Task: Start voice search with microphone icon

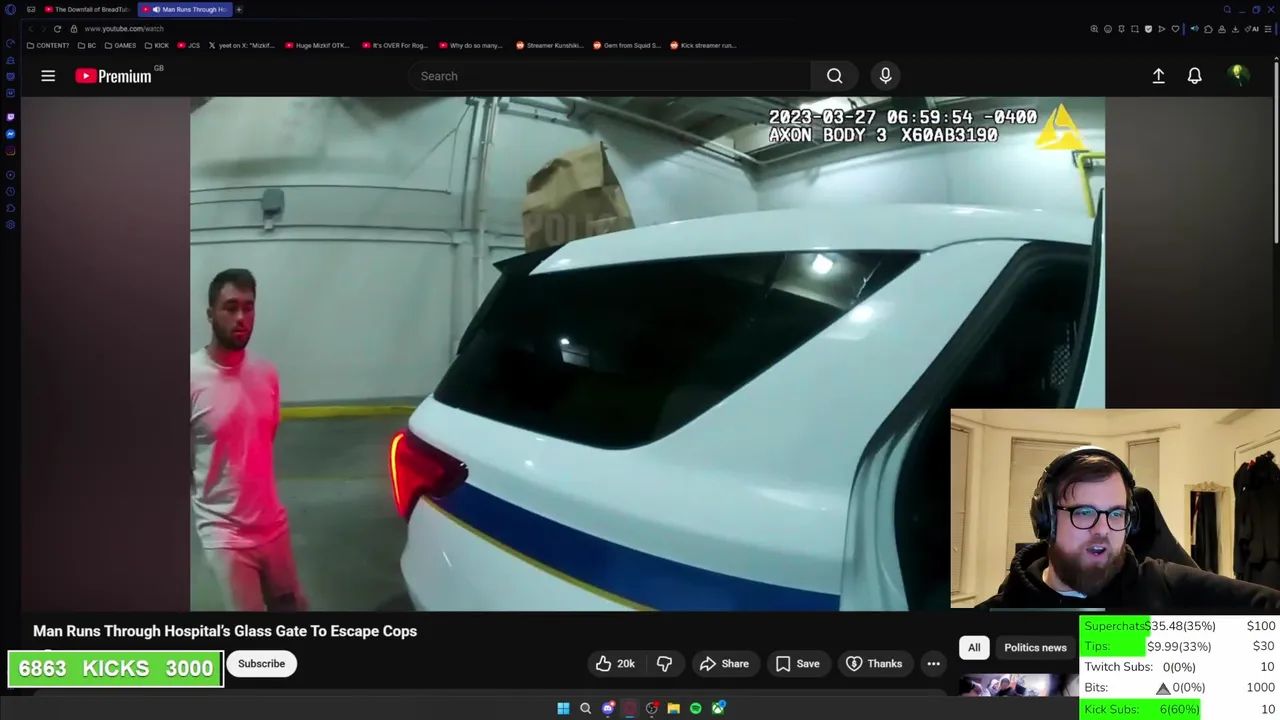Action: (885, 76)
